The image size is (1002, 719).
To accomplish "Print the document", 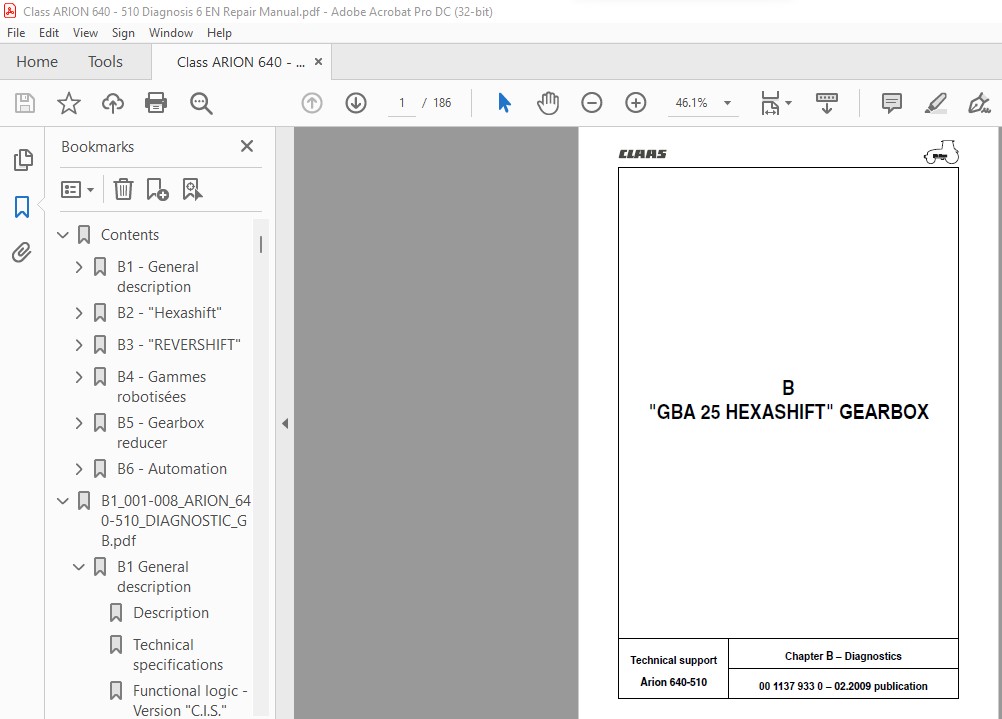I will 156,103.
